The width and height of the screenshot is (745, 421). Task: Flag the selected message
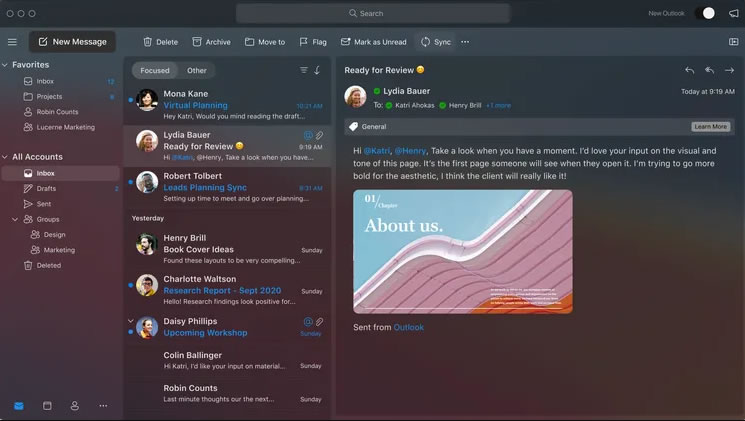click(313, 42)
